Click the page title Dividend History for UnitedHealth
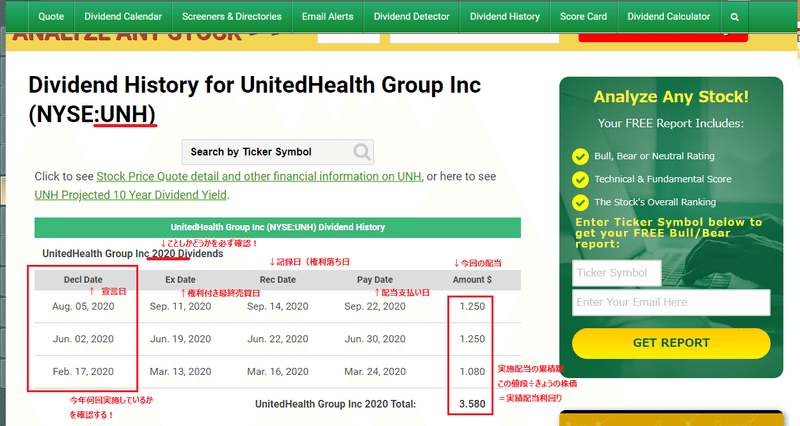 pos(255,99)
